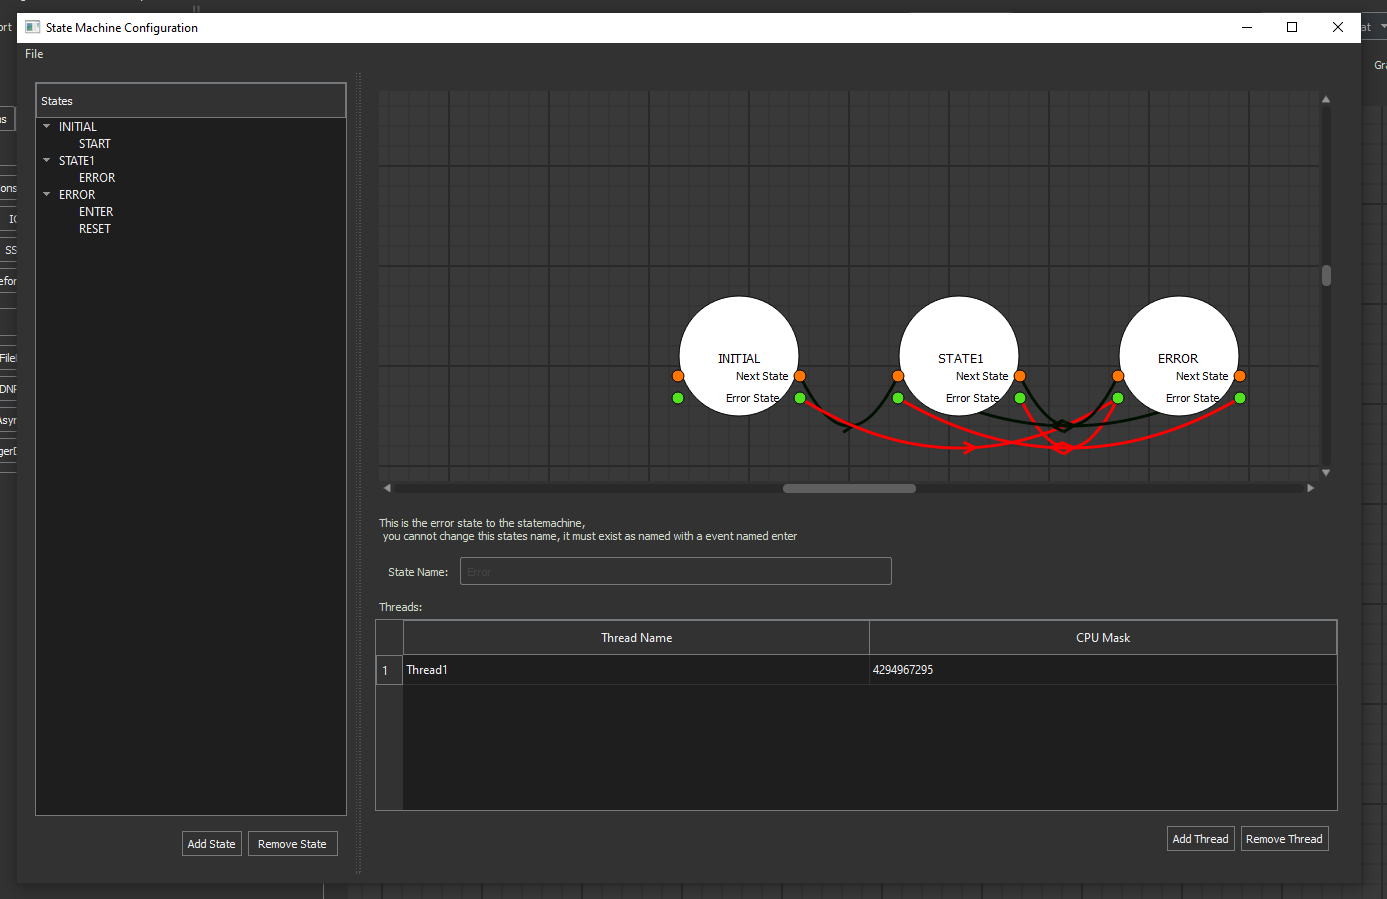Click the Remove Thread button
Viewport: 1387px width, 899px height.
pyautogui.click(x=1284, y=839)
